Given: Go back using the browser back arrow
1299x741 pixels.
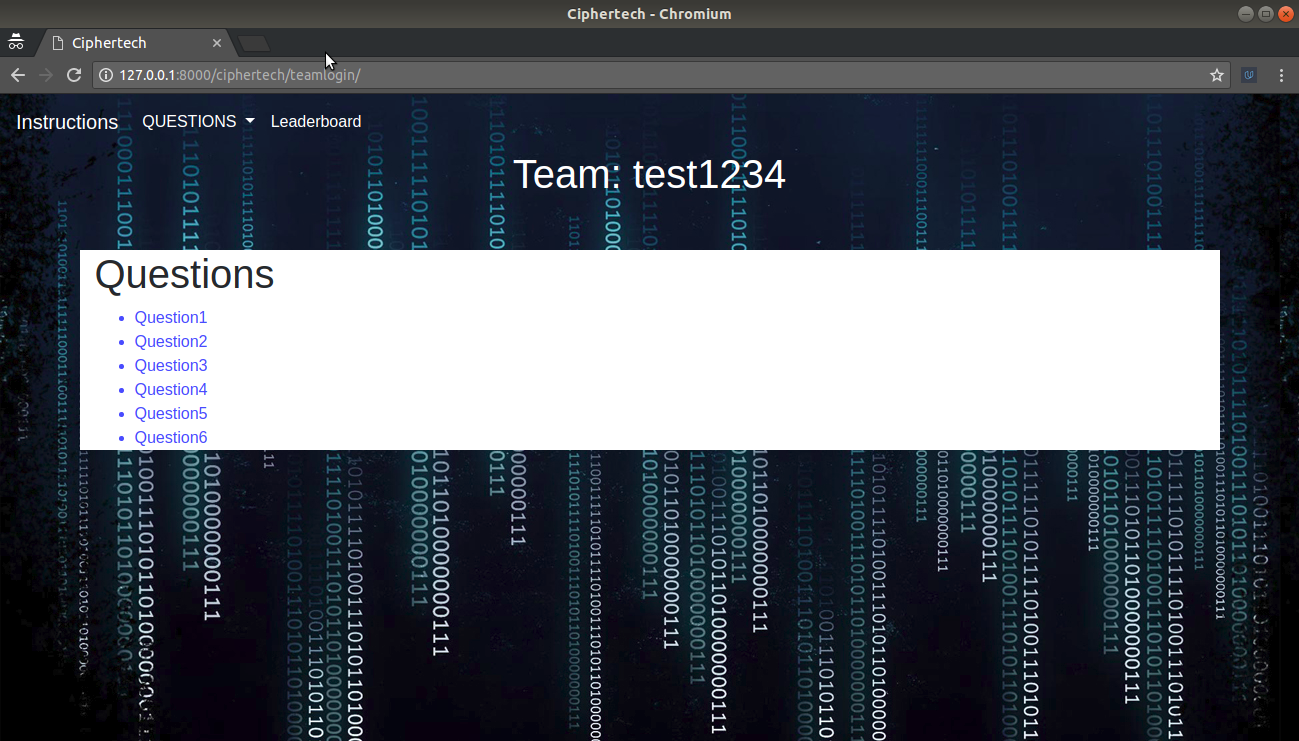Looking at the screenshot, I should coord(18,75).
